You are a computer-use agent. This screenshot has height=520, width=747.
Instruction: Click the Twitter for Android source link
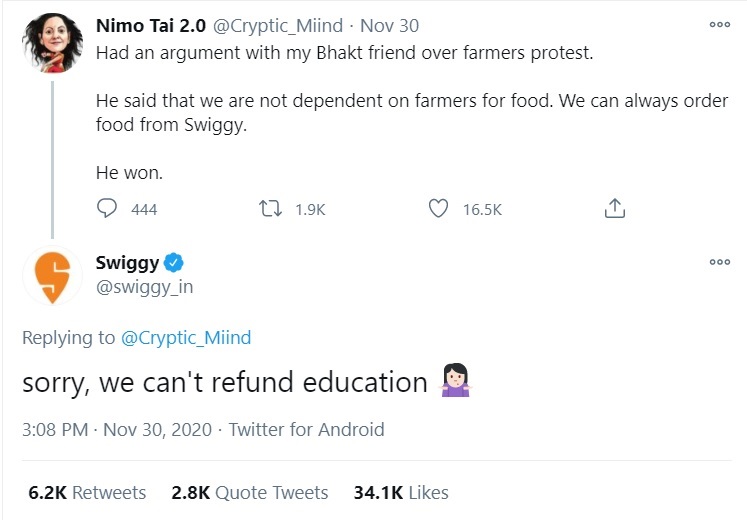coord(306,429)
